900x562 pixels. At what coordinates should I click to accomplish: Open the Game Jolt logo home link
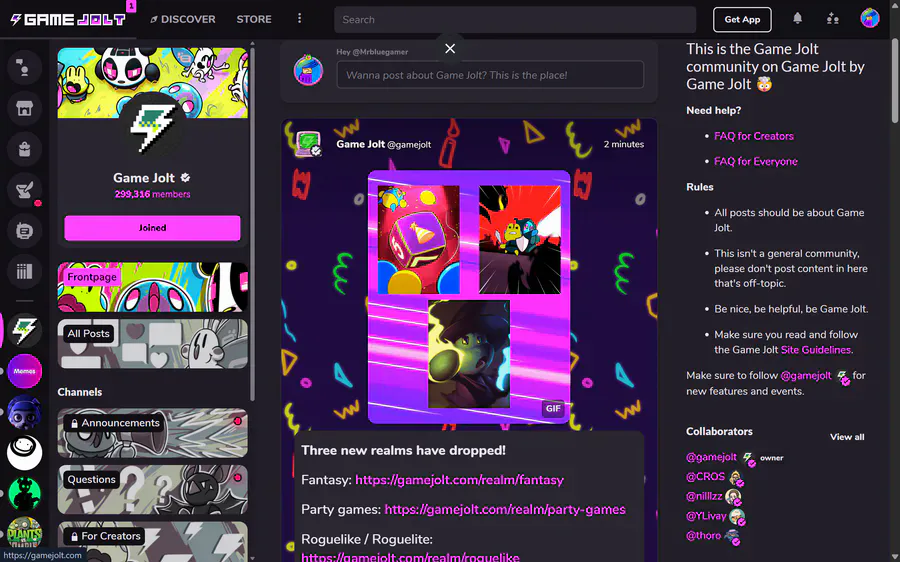[68, 20]
